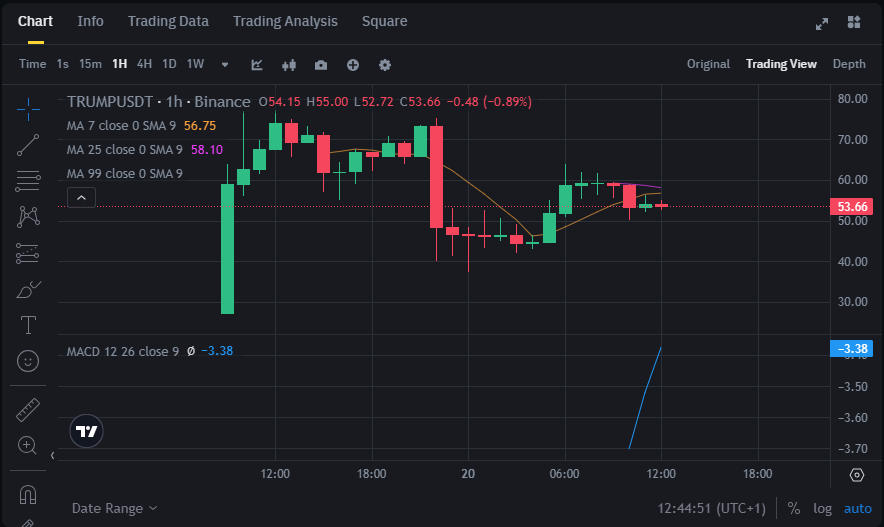The image size is (884, 527).
Task: Switch to the Chart tab
Action: [35, 21]
